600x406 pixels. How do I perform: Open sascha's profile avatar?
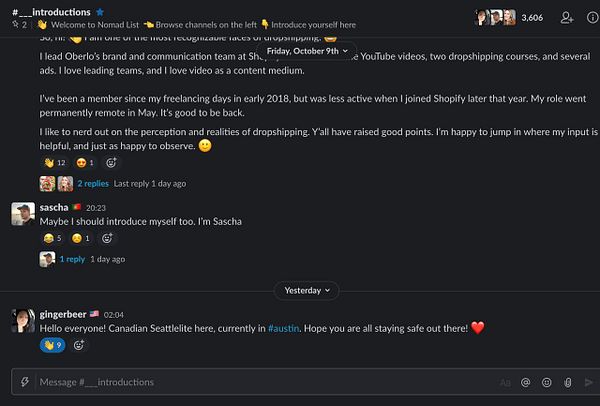pyautogui.click(x=22, y=213)
